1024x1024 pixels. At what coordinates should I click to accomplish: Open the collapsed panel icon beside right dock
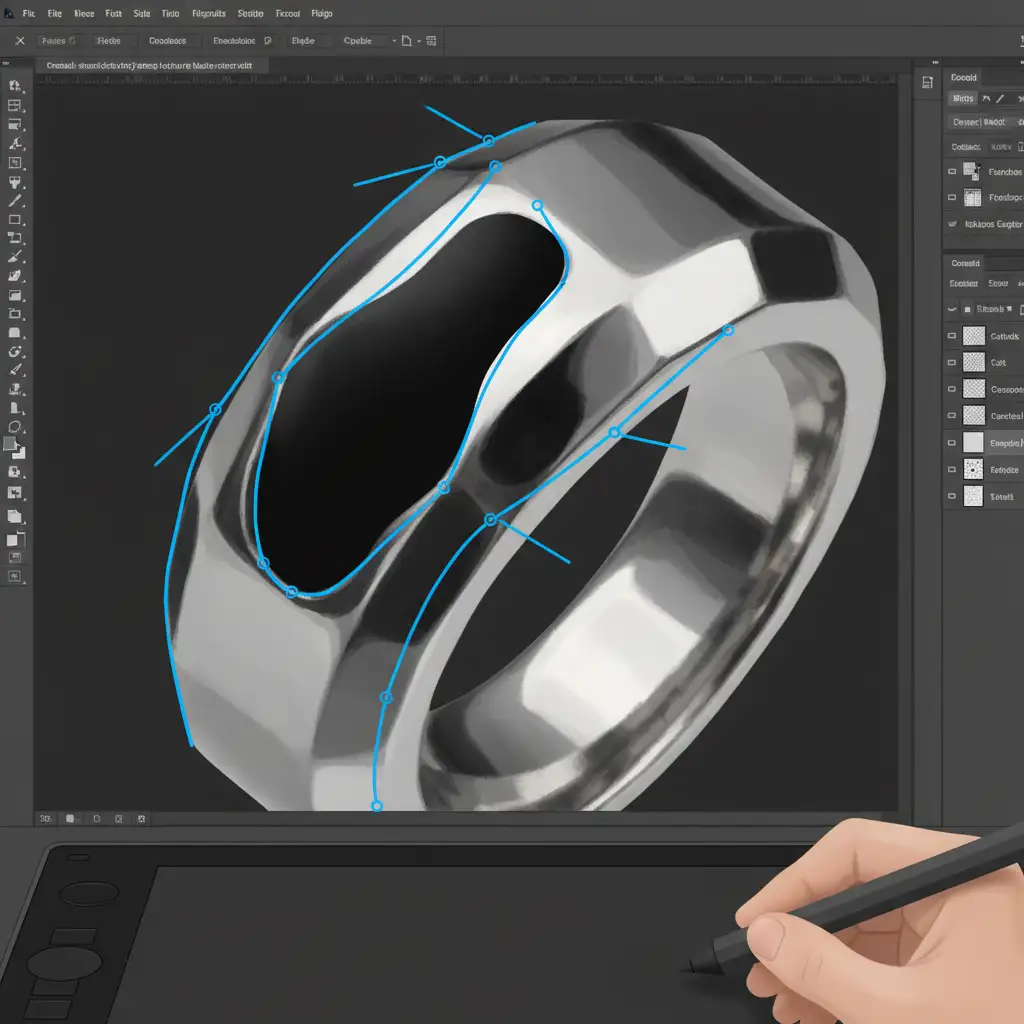click(928, 82)
